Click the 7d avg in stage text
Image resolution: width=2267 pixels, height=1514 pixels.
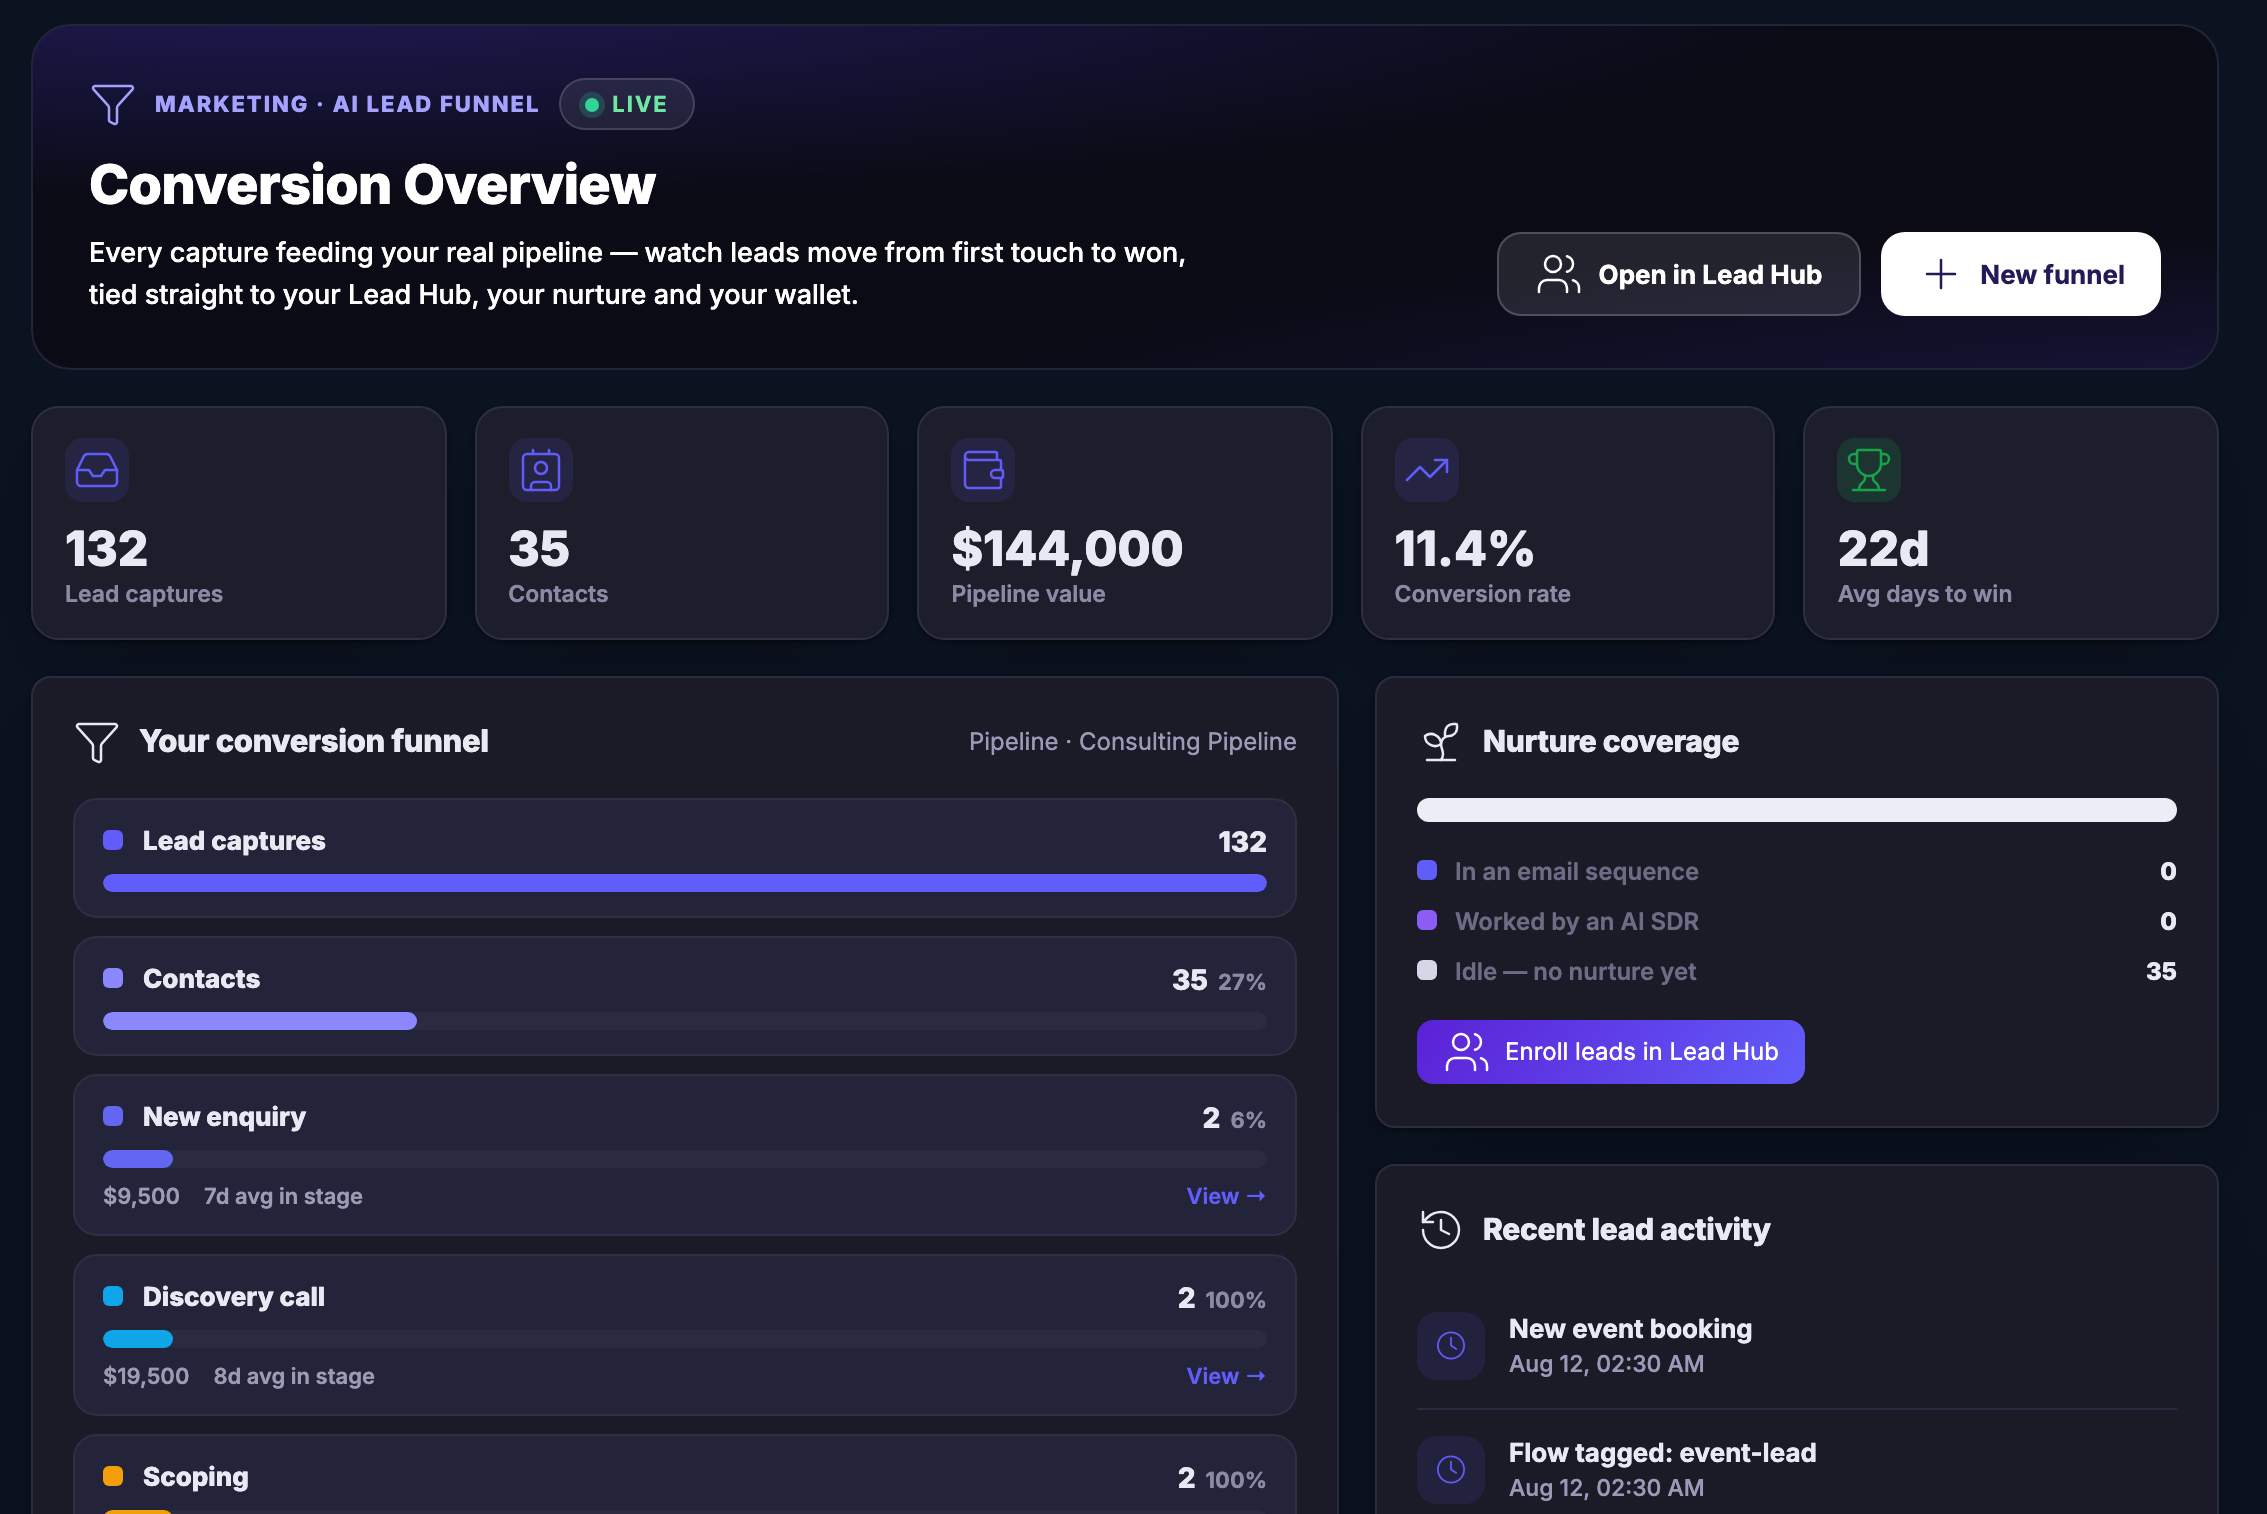click(x=283, y=1196)
